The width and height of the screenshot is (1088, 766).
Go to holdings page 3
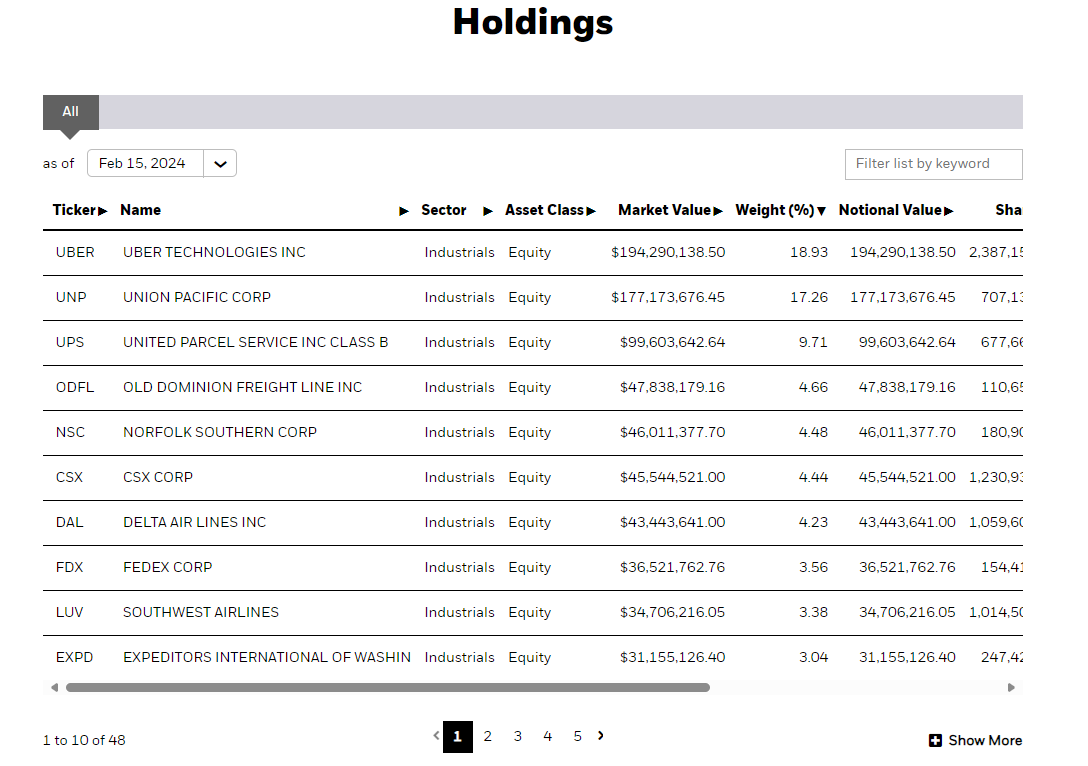point(518,736)
